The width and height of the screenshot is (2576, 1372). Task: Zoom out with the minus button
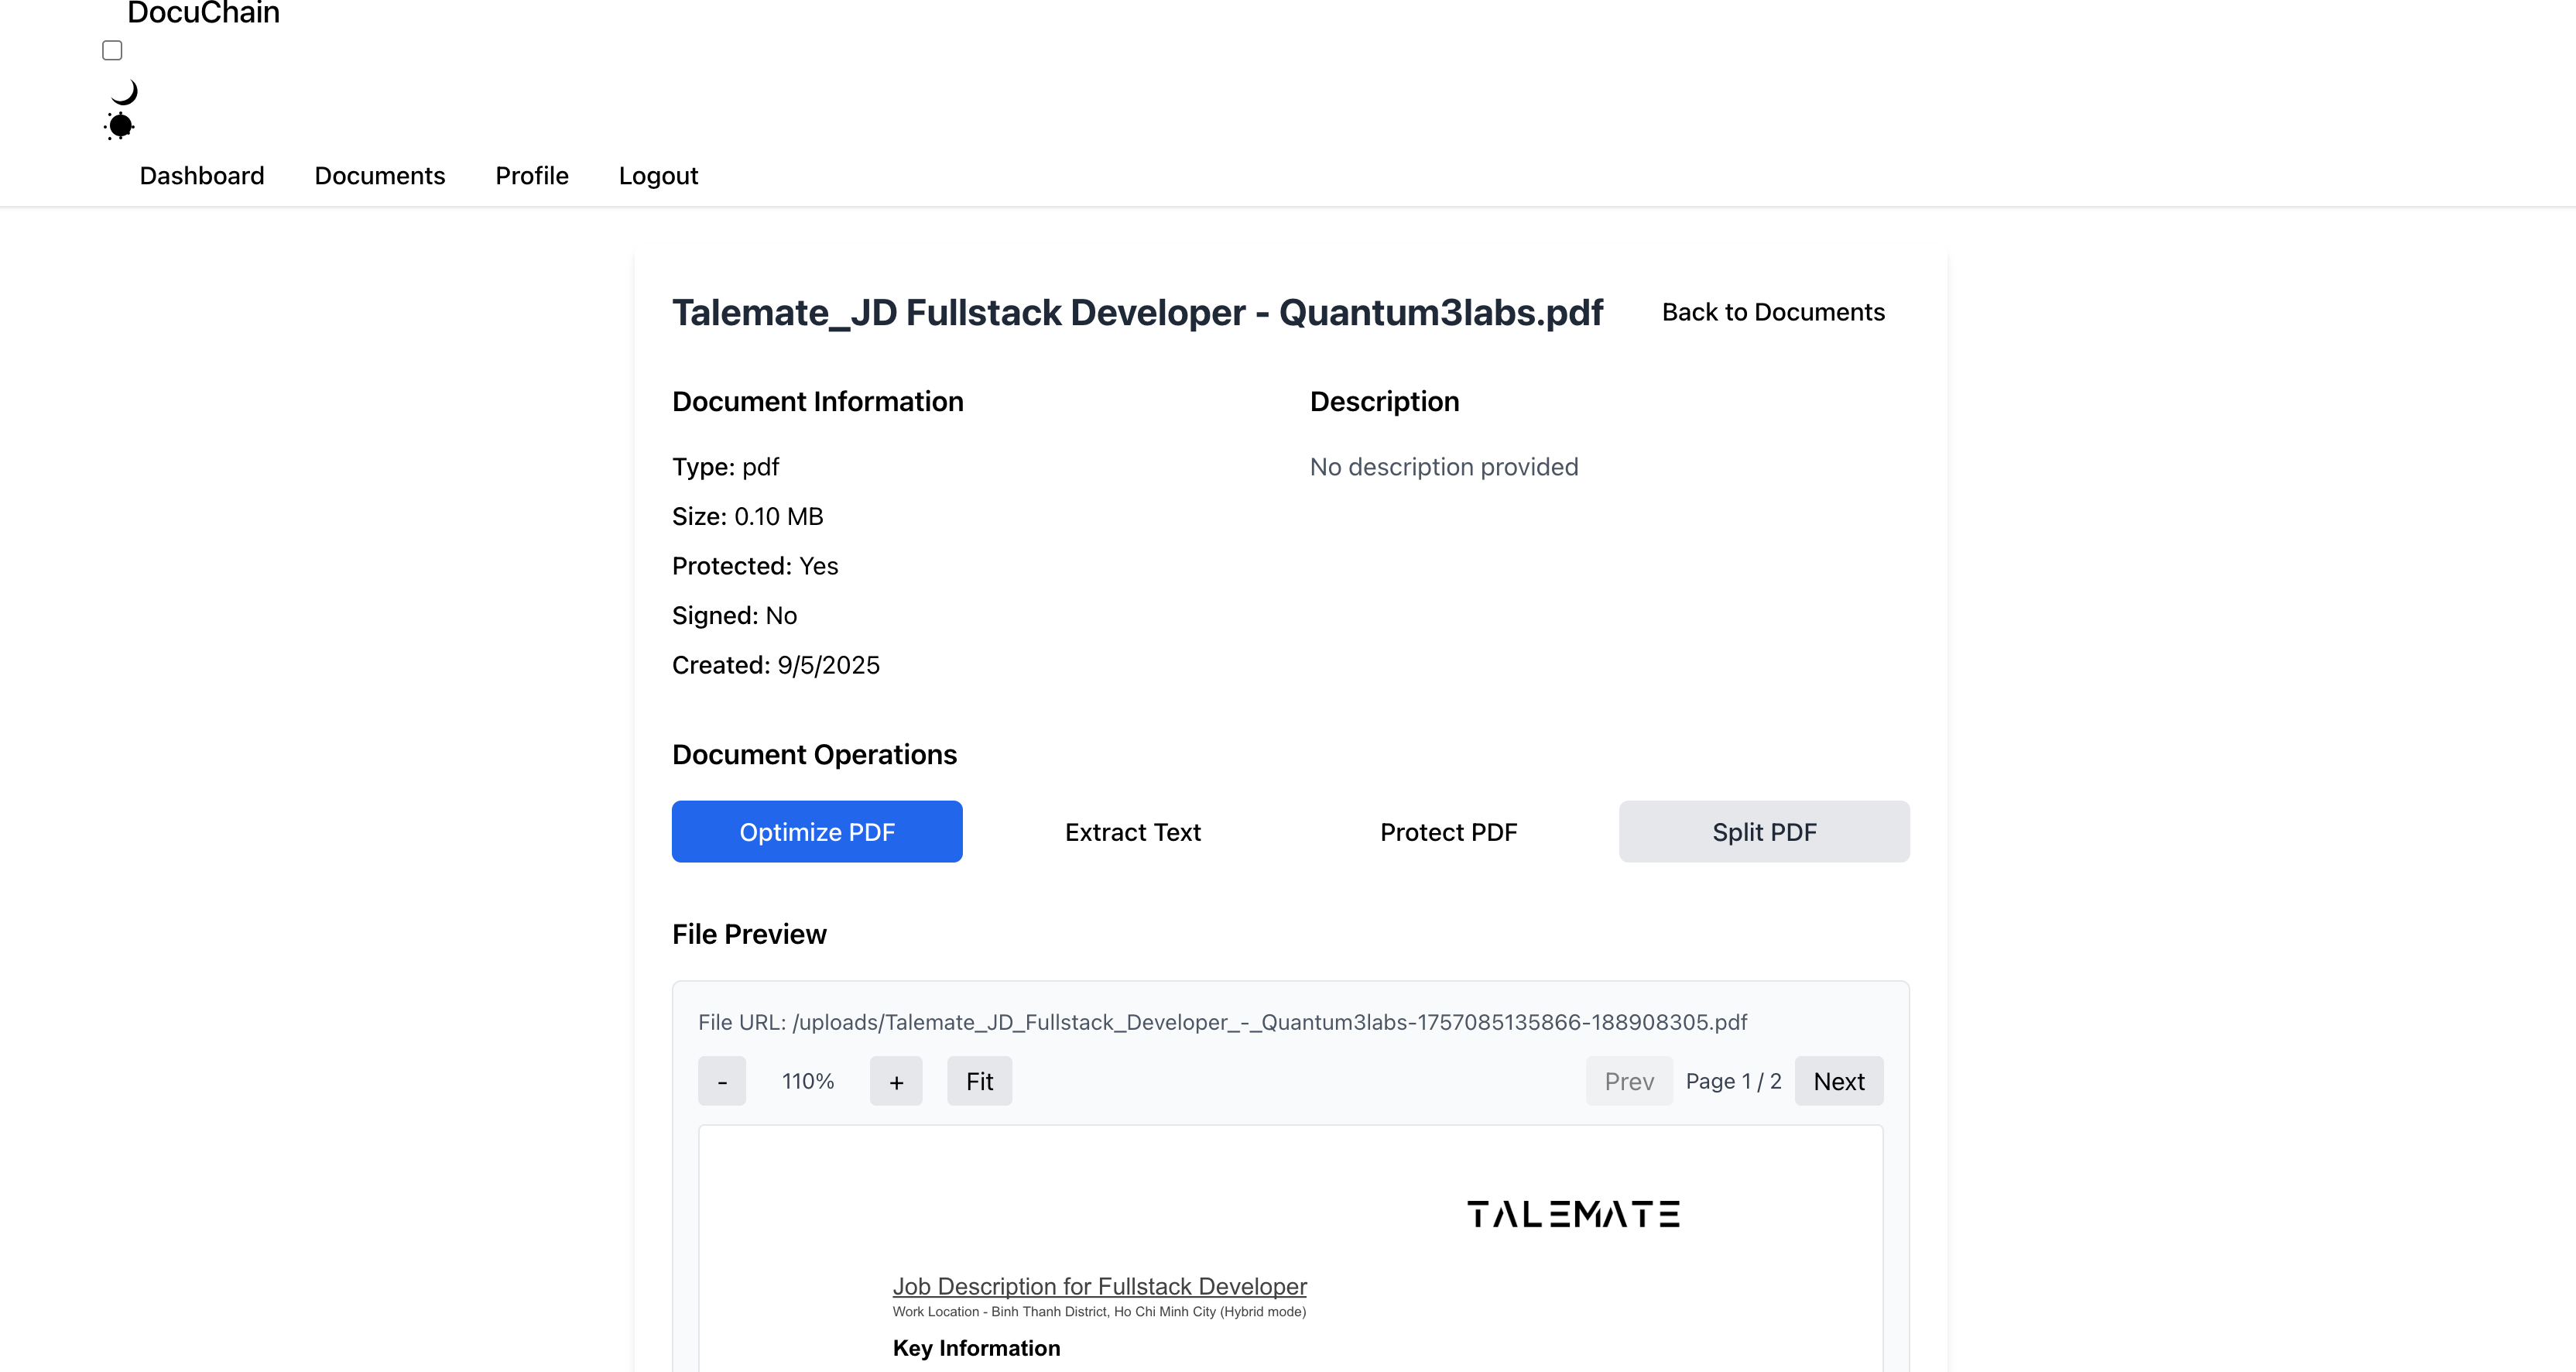(721, 1081)
